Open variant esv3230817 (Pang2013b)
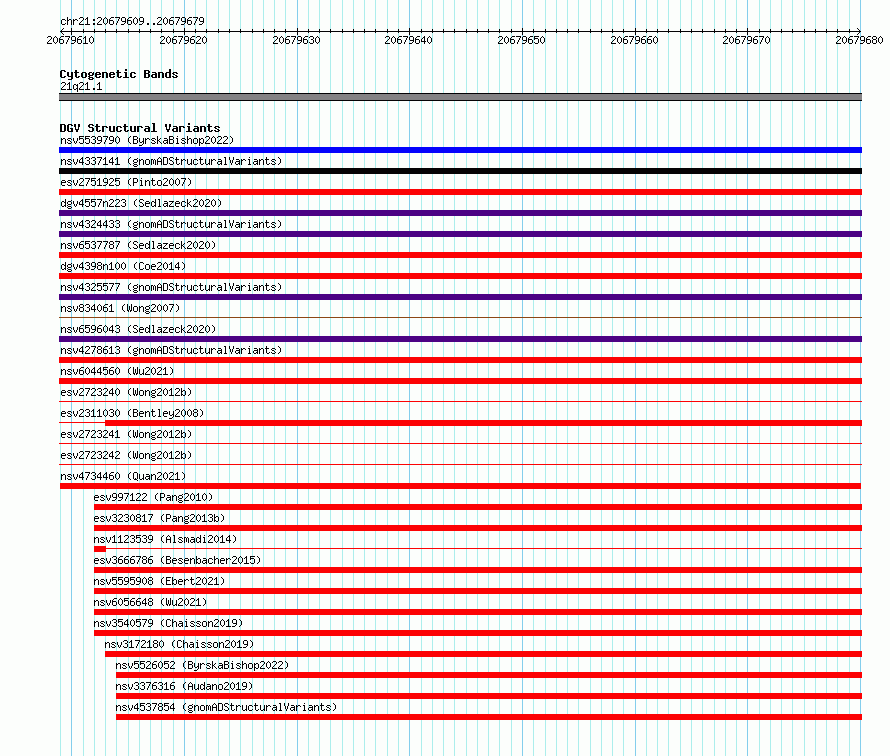 point(159,518)
